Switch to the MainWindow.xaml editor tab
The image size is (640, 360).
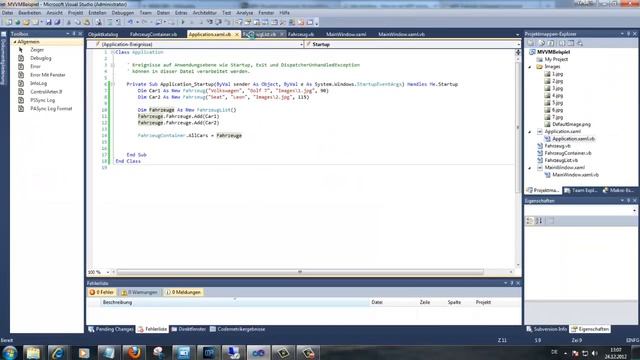click(x=346, y=34)
